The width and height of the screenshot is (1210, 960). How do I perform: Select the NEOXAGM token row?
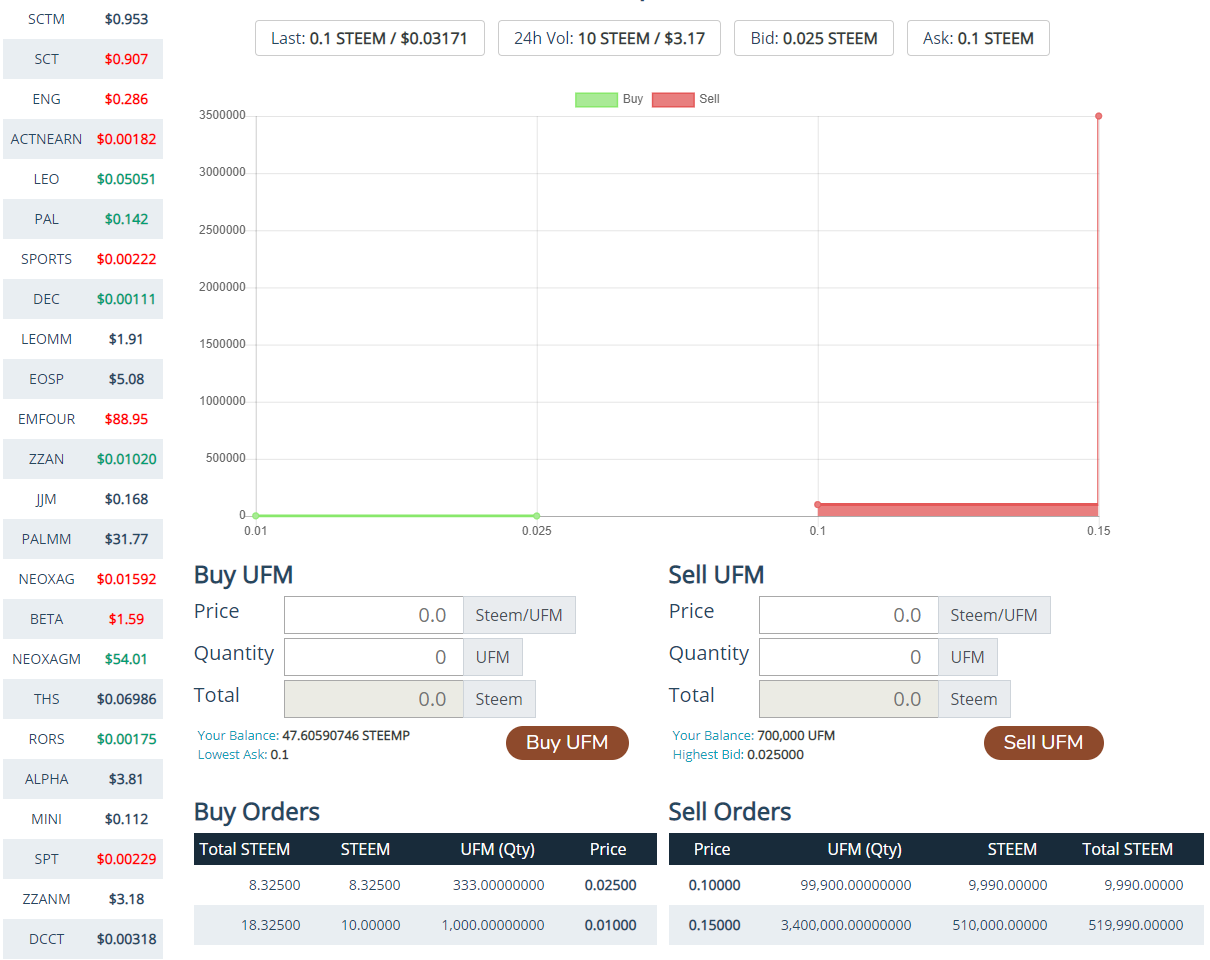[83, 659]
